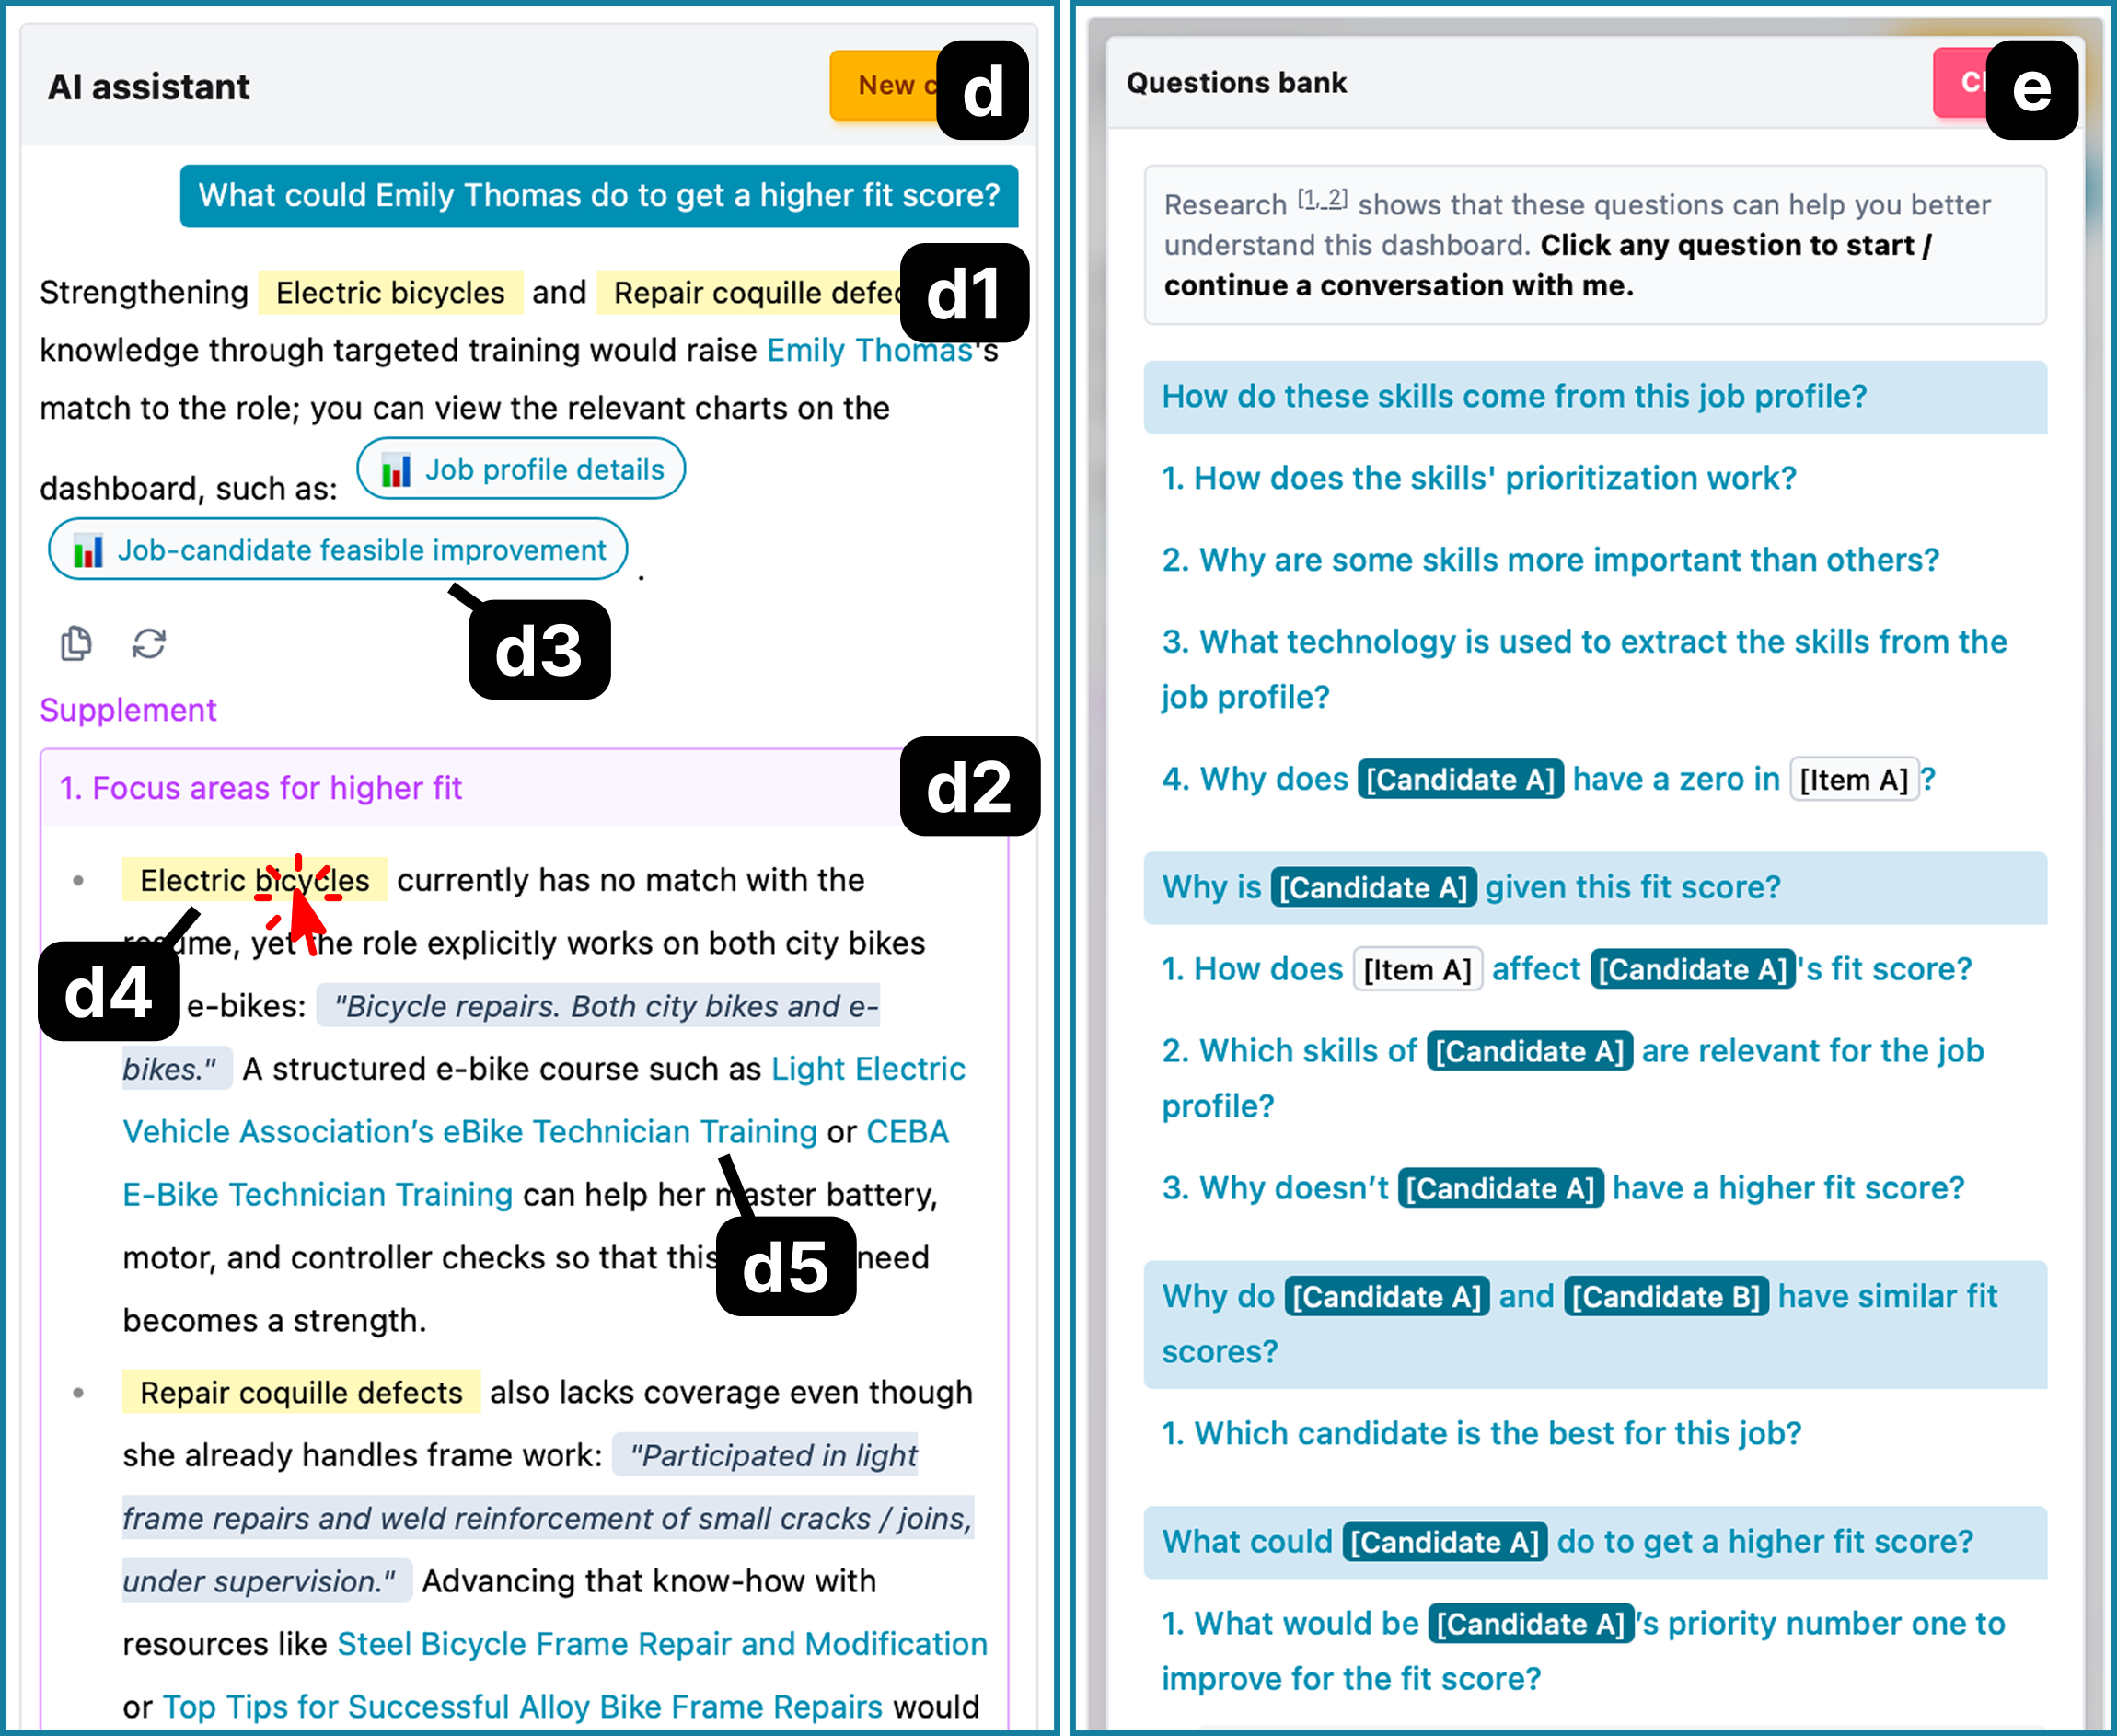Click the regenerate response icon

[149, 644]
